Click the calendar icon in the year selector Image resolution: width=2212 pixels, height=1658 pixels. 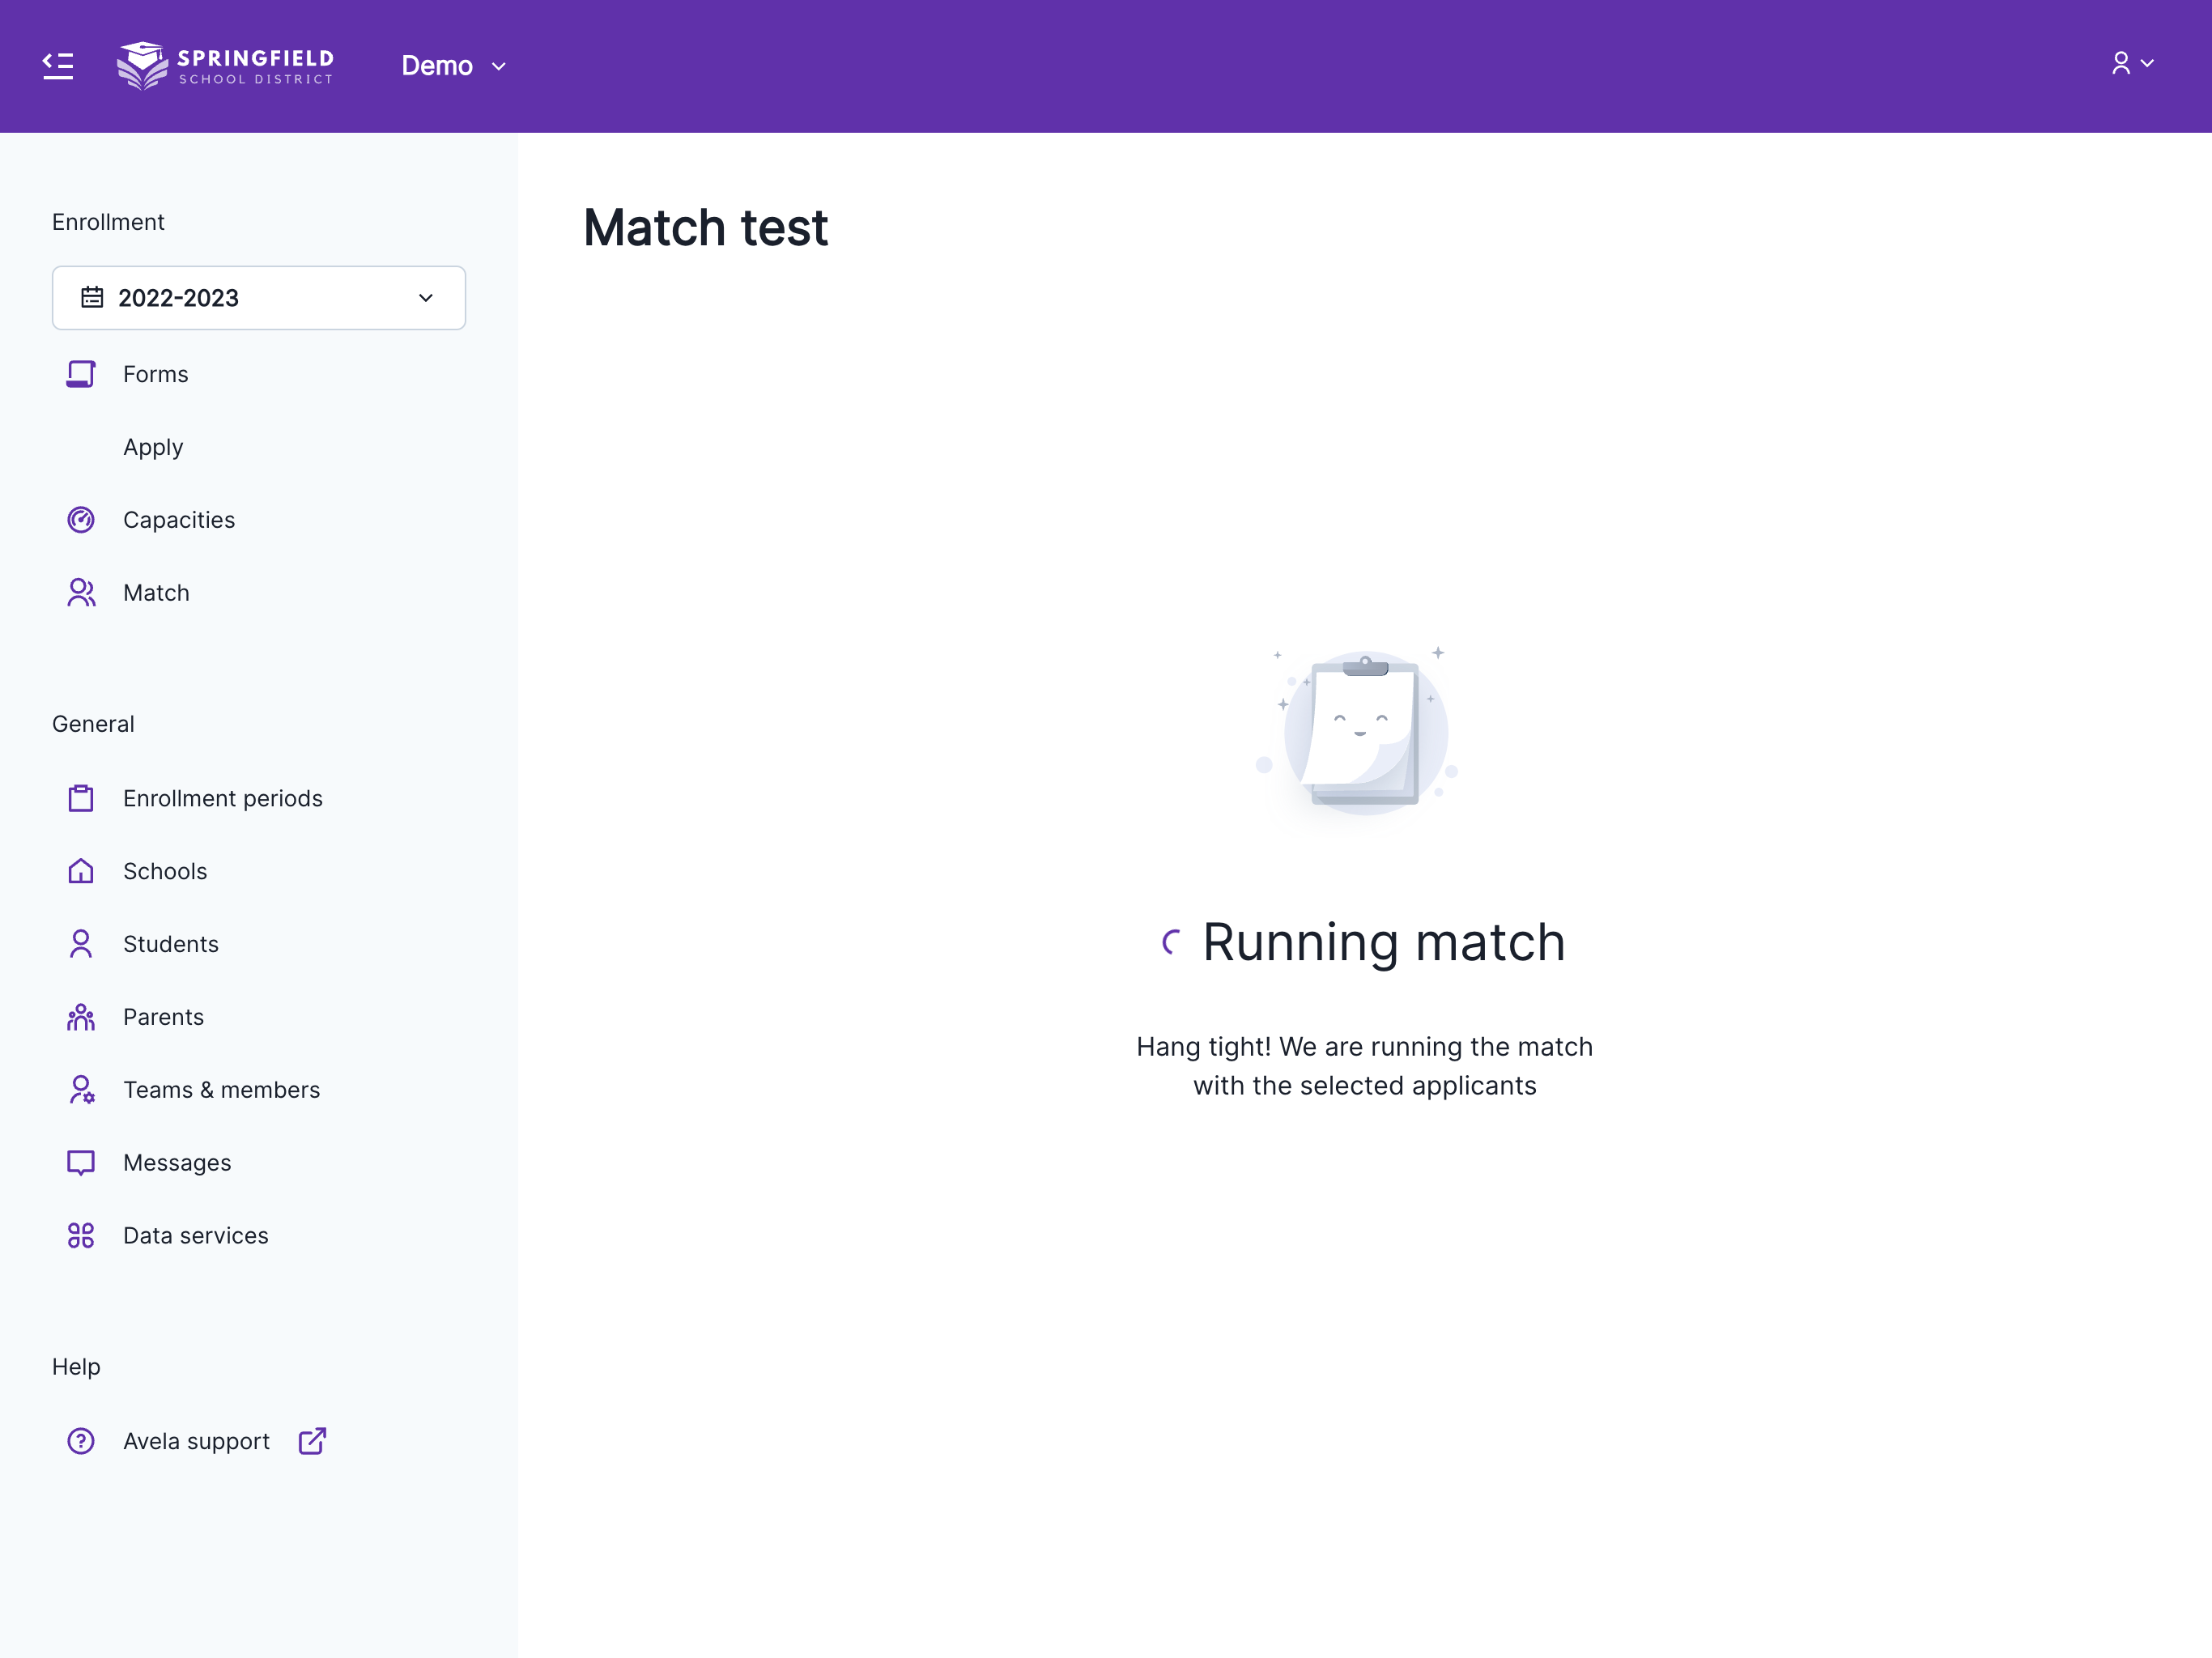[92, 298]
